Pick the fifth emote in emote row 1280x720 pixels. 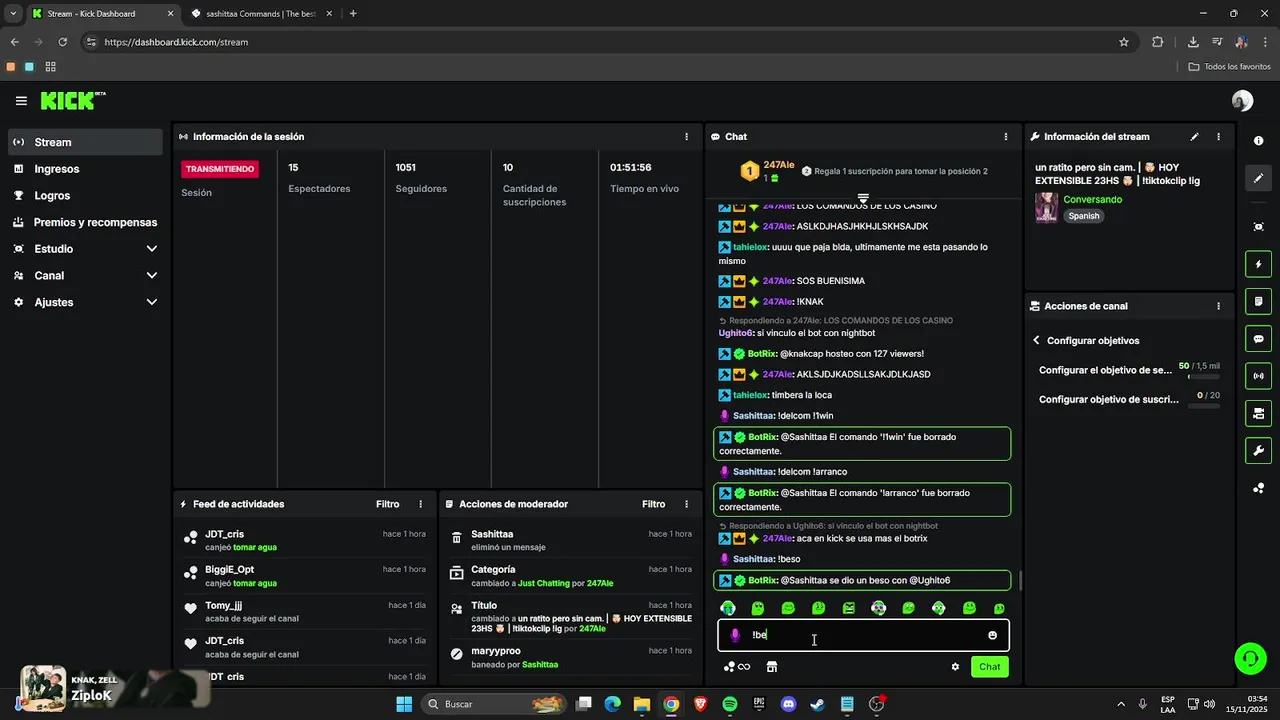coord(848,608)
